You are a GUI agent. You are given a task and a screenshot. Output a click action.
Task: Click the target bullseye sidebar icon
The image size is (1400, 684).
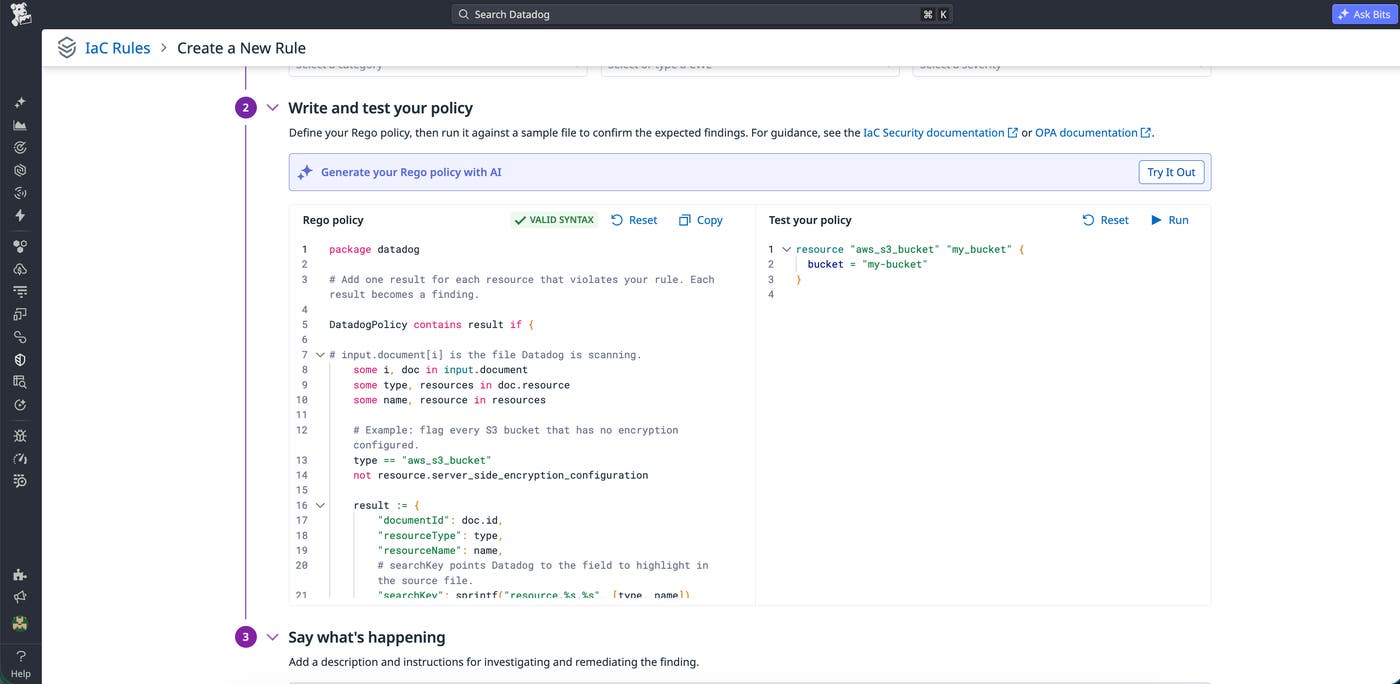(20, 148)
